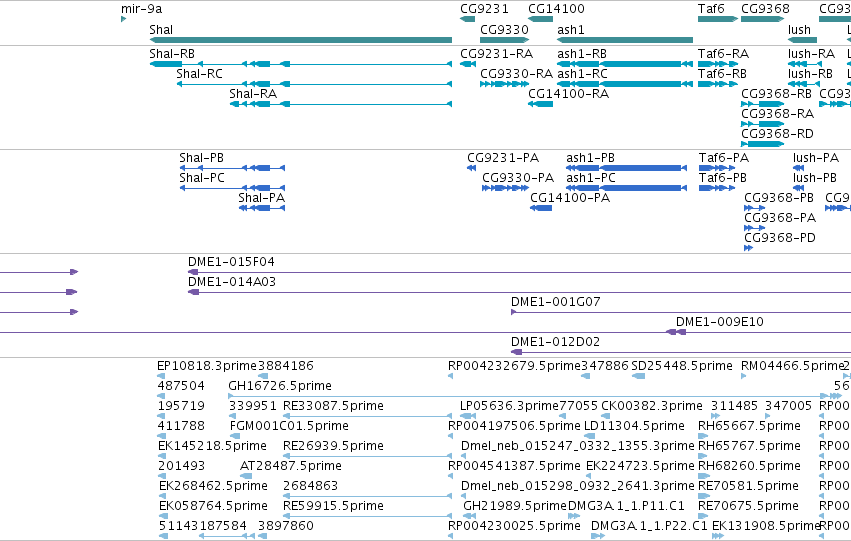Click the DME1-012D02 clone label

point(556,342)
